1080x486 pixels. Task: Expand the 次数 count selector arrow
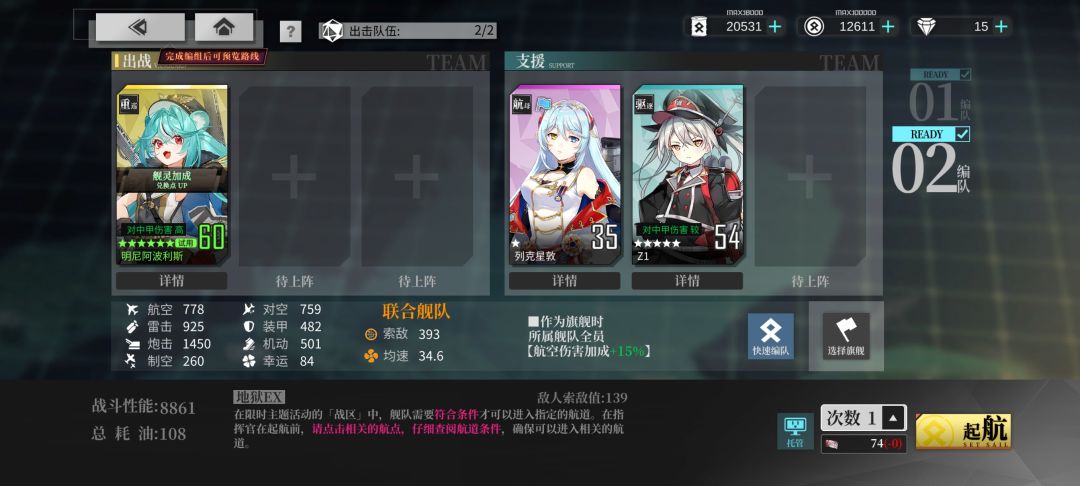893,417
